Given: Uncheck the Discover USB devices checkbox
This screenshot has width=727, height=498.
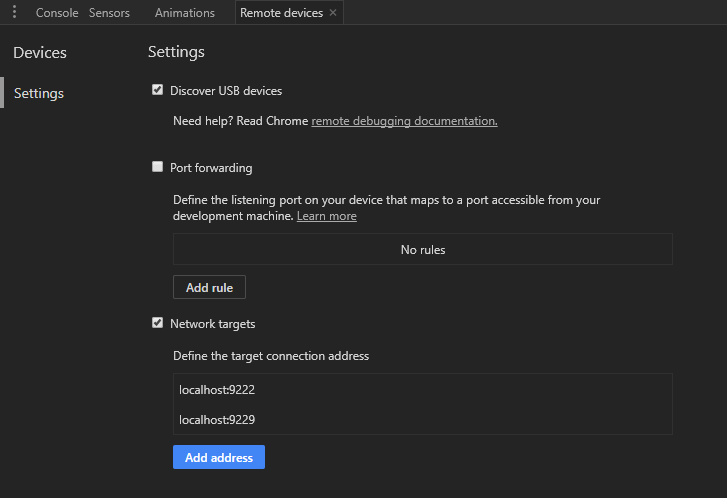Looking at the screenshot, I should pyautogui.click(x=158, y=89).
